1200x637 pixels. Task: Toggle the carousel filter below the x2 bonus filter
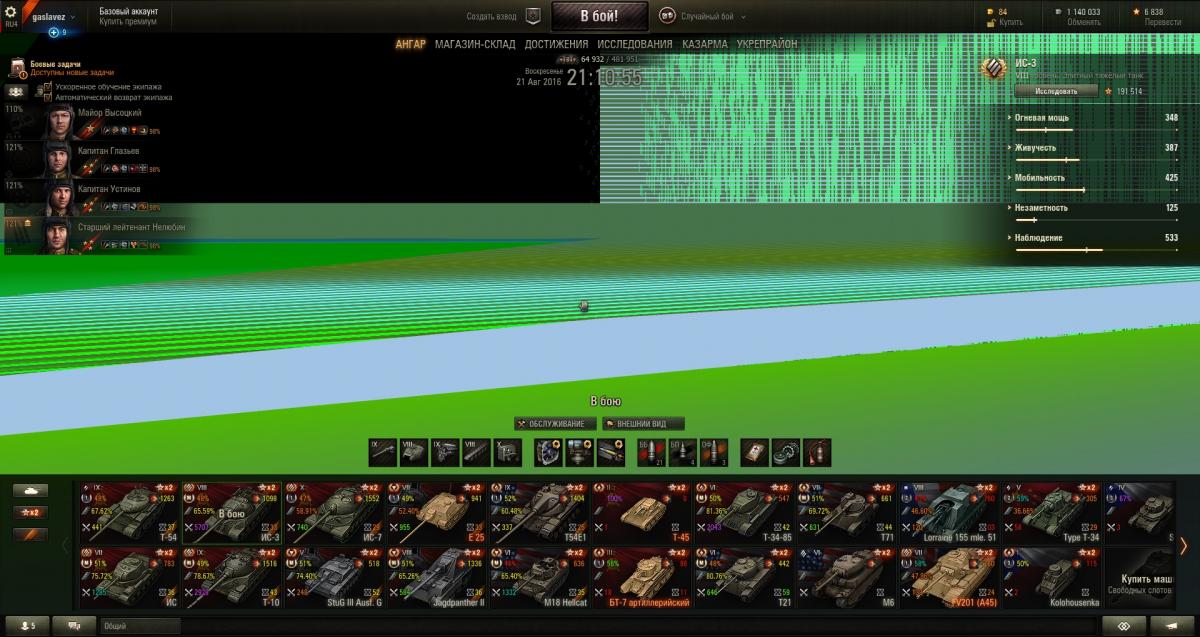[30, 534]
